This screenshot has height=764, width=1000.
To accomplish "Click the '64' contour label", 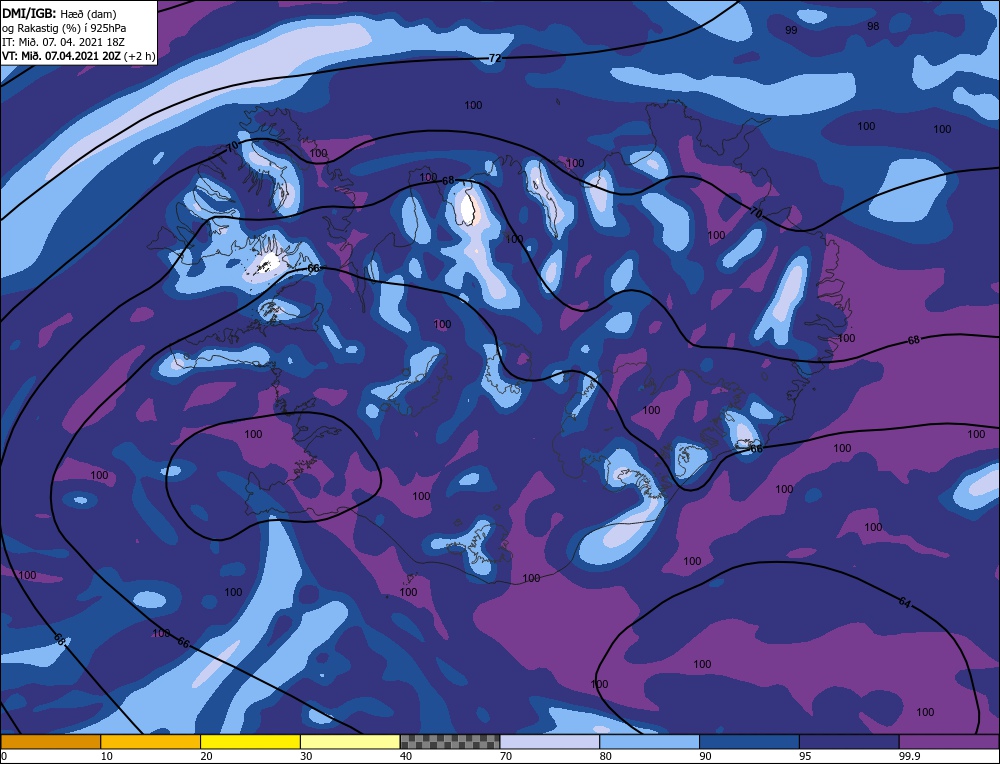I will [904, 602].
